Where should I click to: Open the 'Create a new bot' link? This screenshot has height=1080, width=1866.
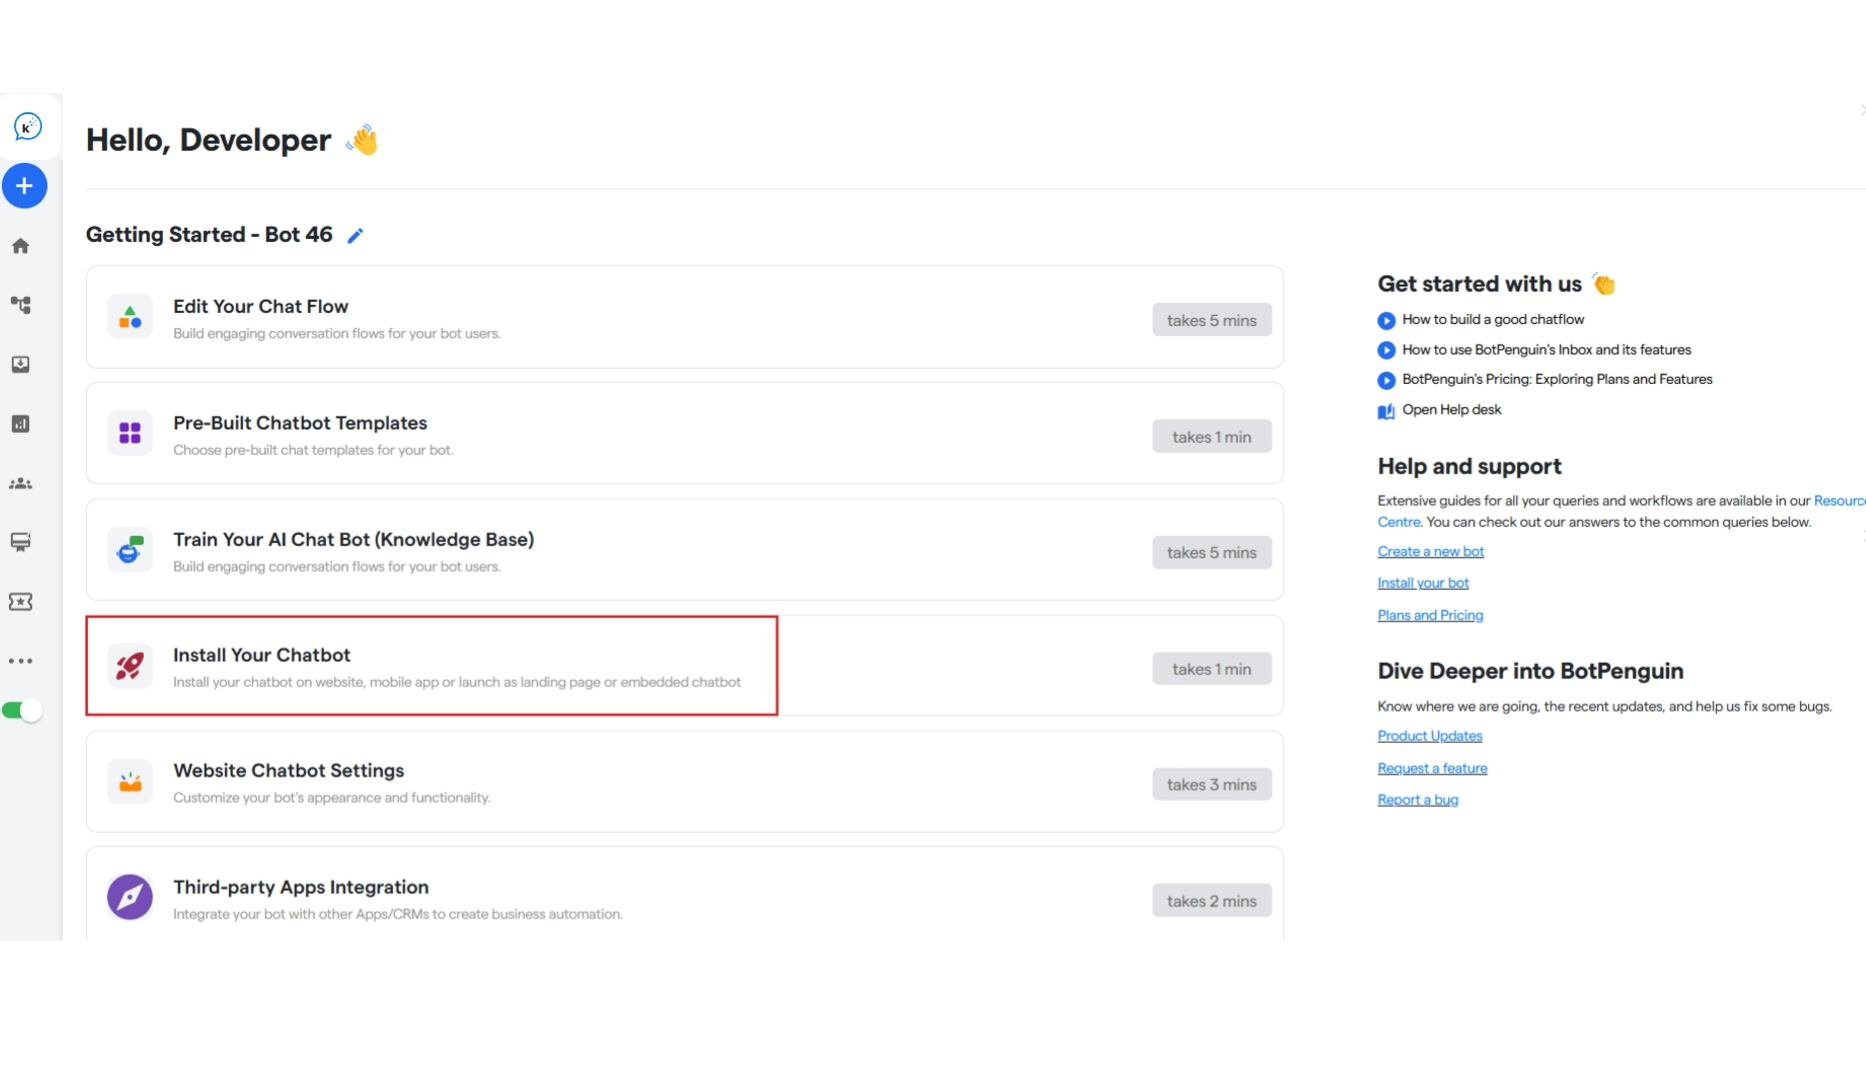(x=1431, y=552)
